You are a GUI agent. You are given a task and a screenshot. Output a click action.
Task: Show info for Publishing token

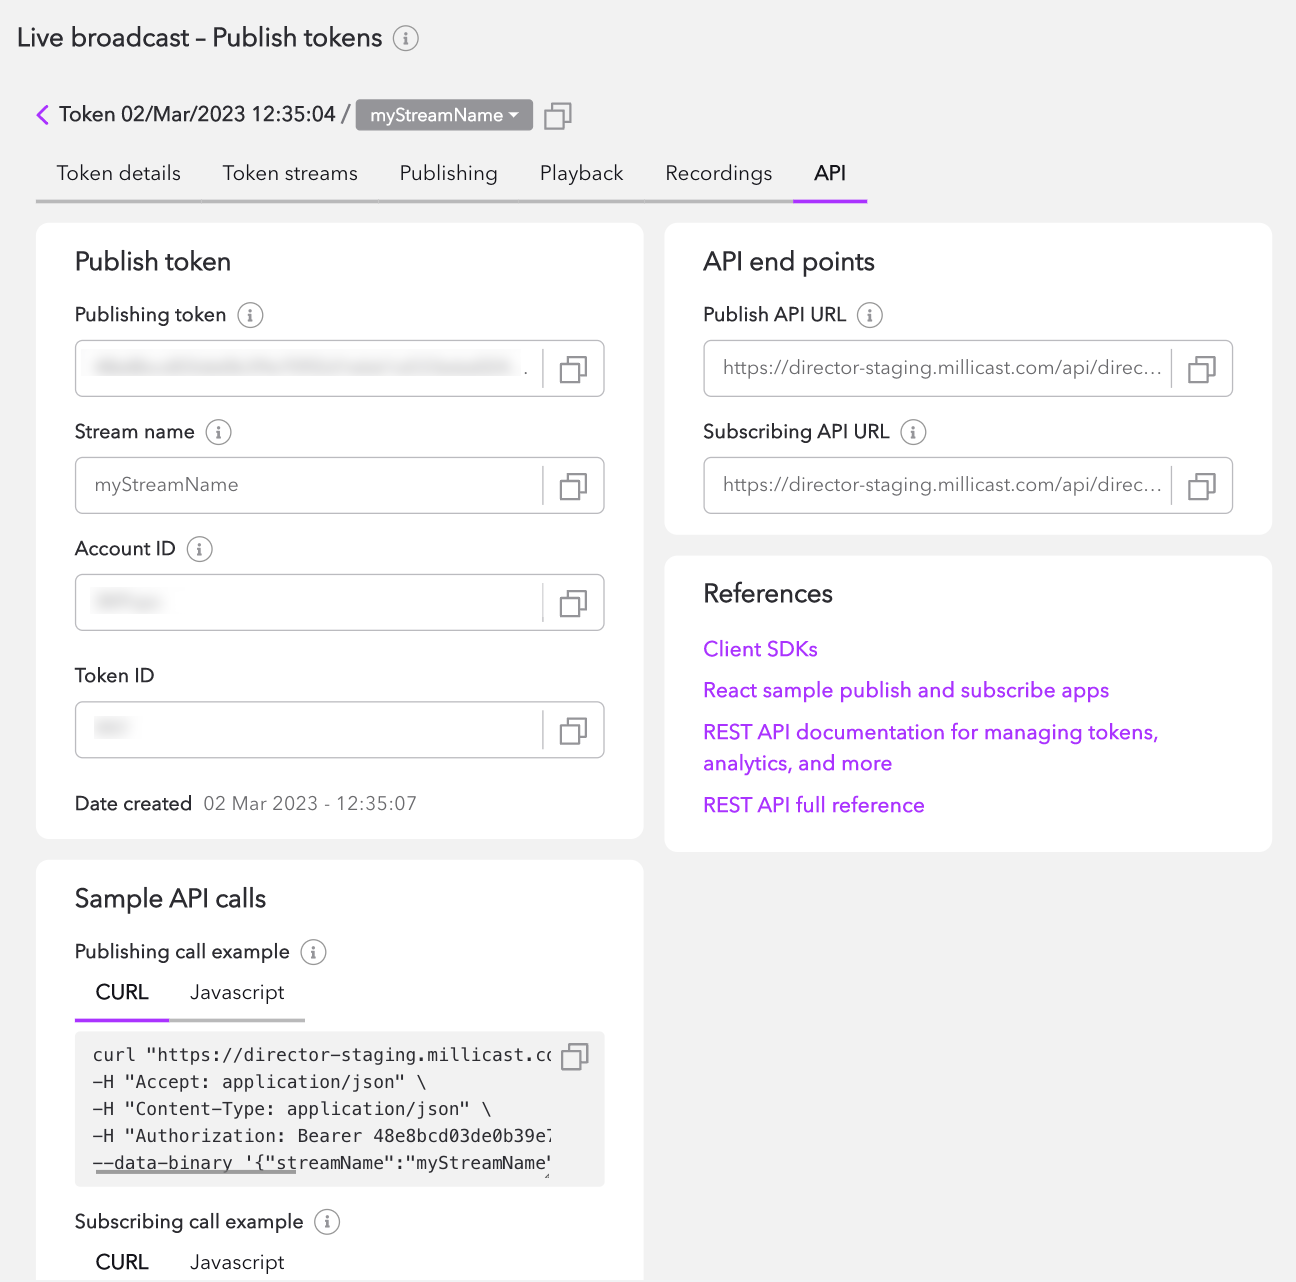pyautogui.click(x=250, y=315)
